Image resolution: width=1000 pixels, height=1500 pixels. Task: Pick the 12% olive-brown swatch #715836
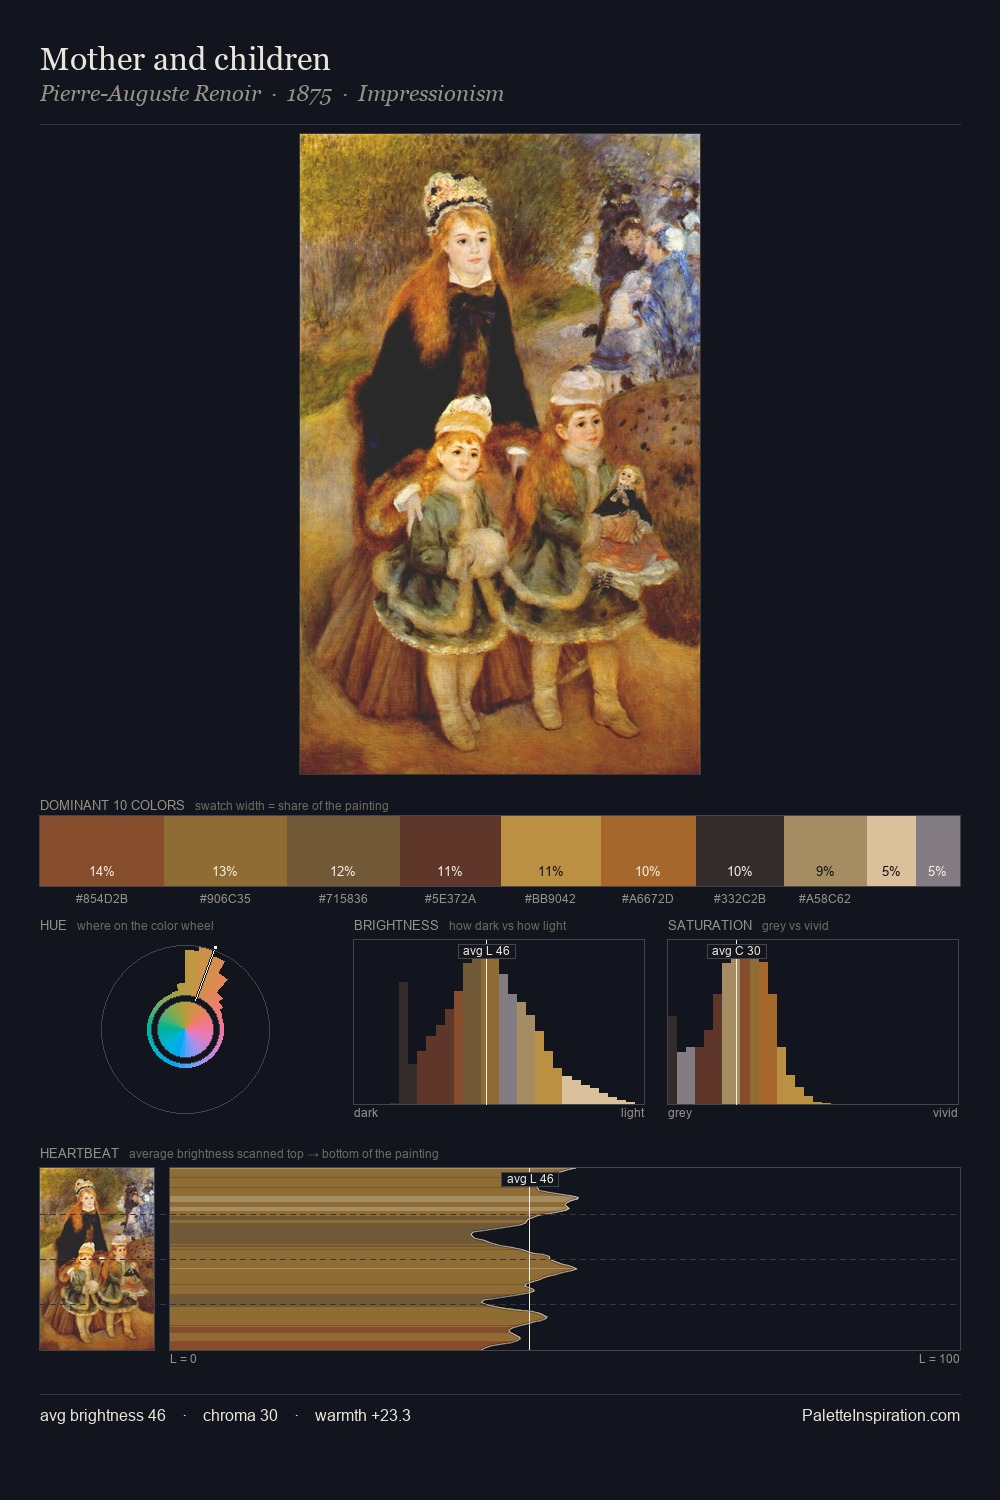(x=343, y=851)
